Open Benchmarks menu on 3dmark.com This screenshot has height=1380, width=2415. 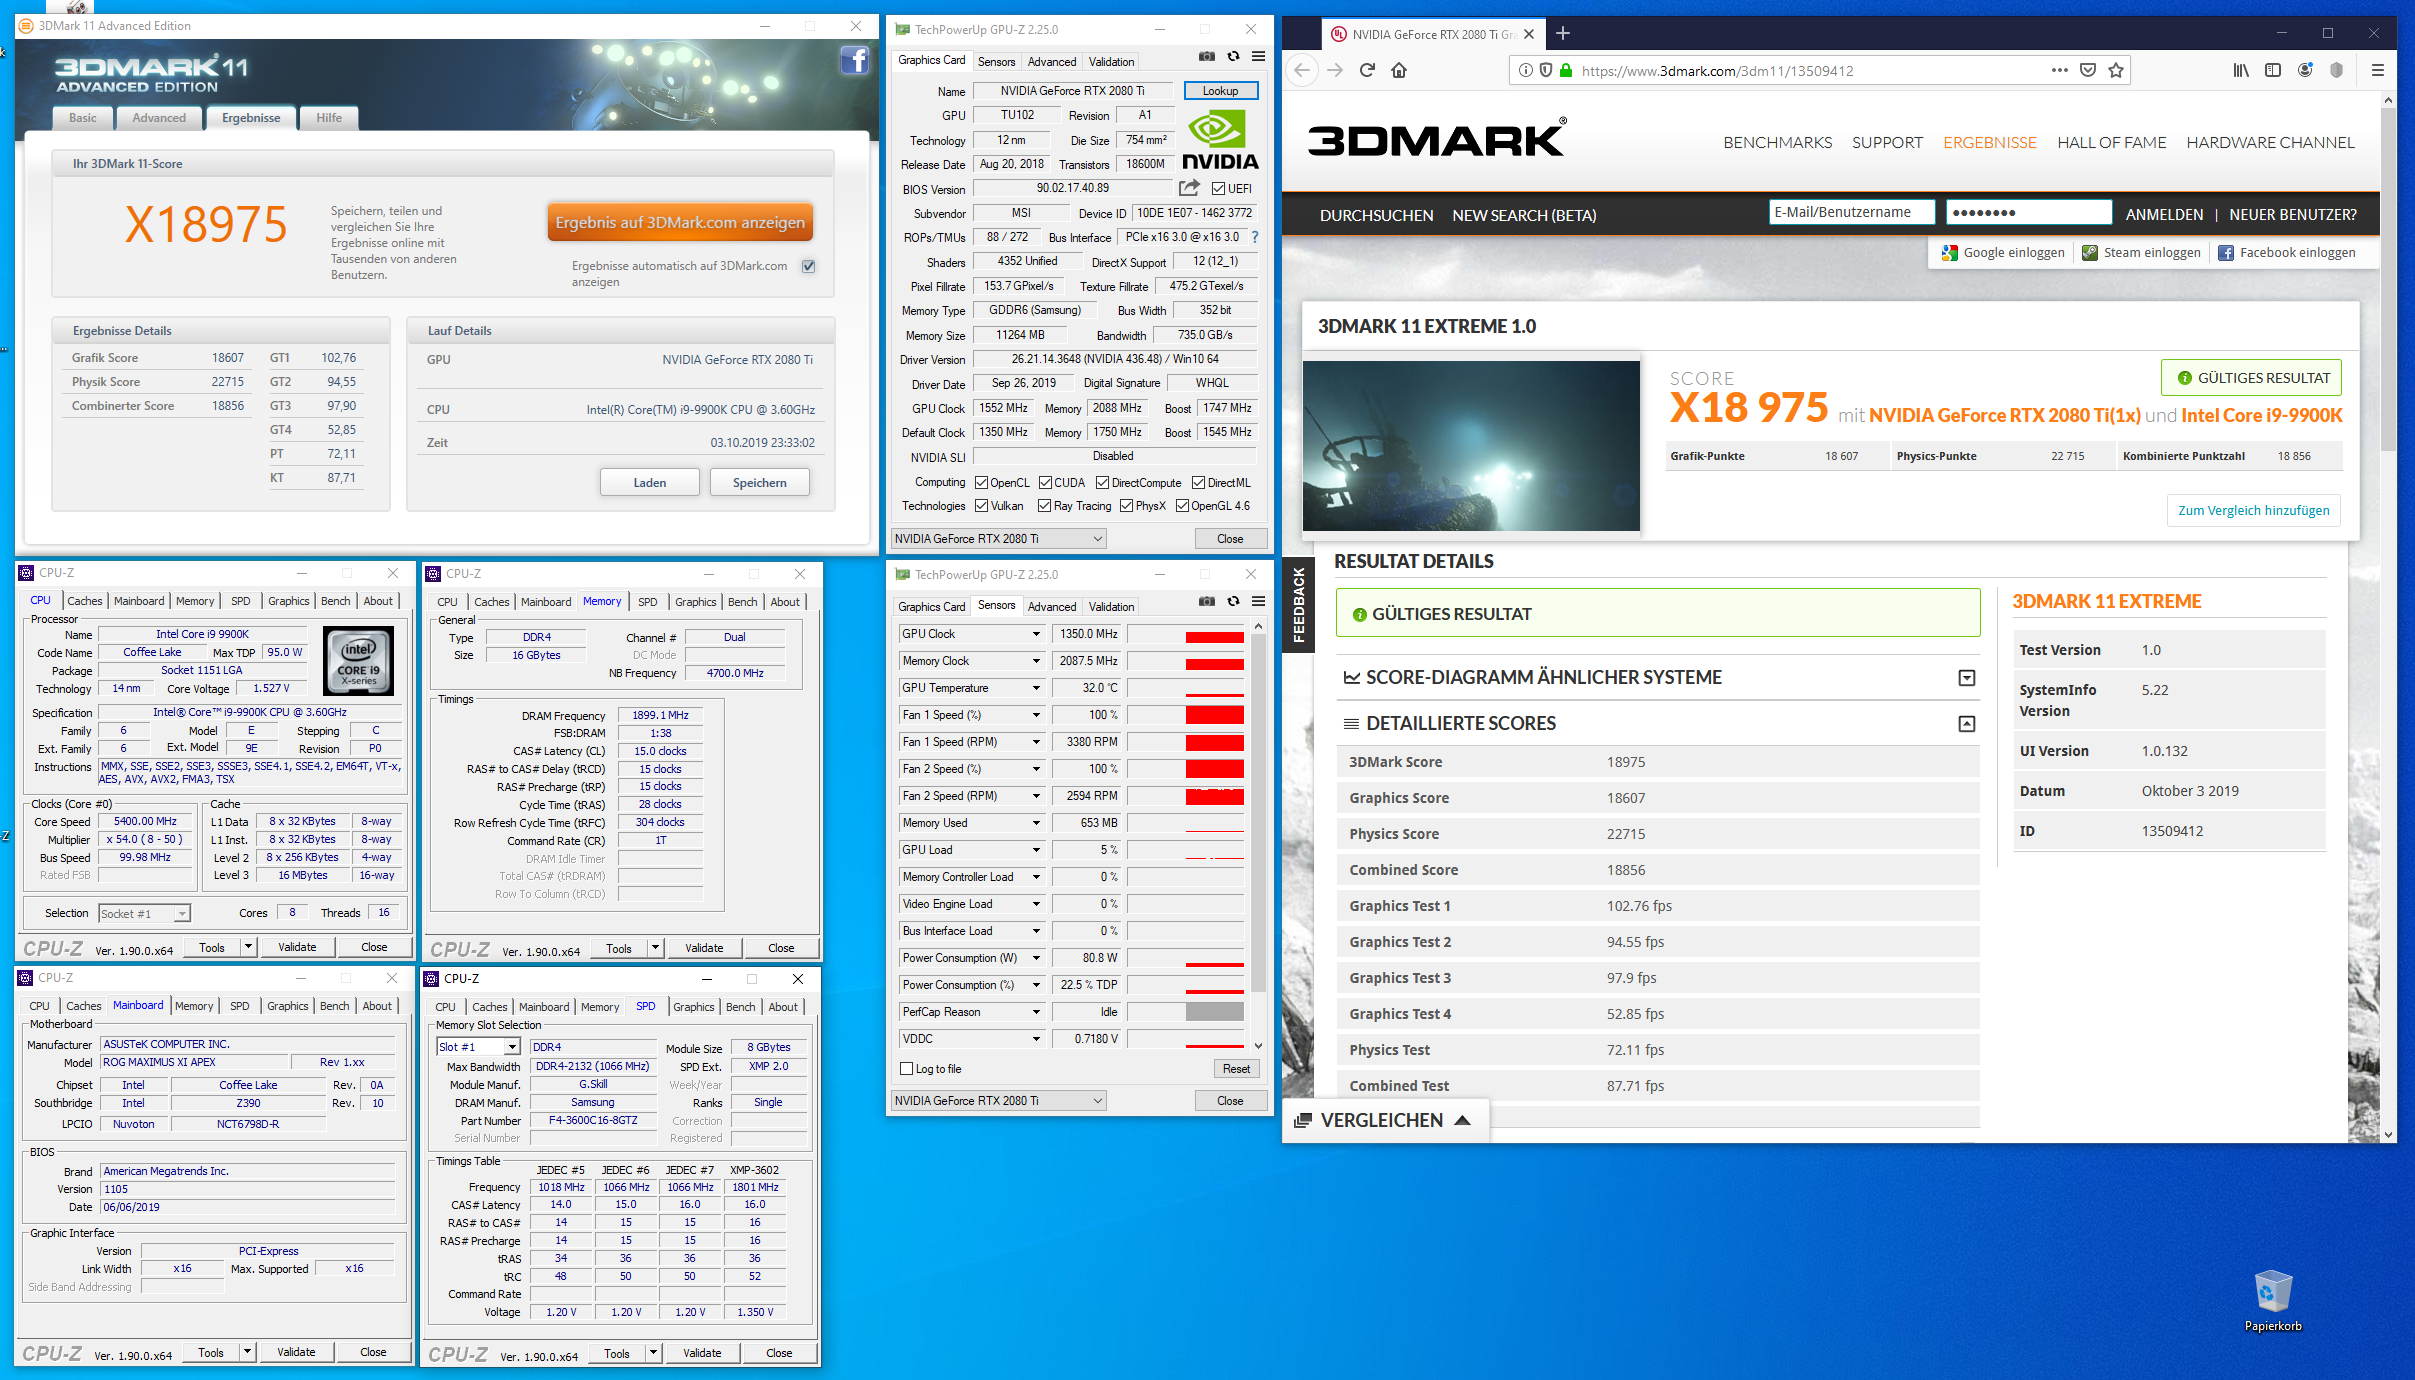coord(1777,143)
